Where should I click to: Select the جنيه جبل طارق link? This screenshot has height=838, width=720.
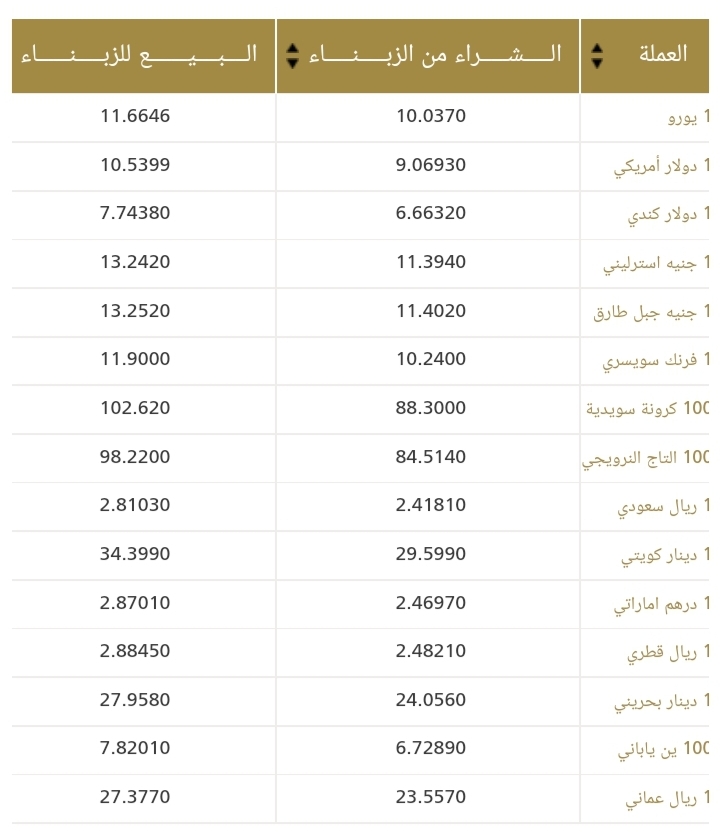[651, 311]
